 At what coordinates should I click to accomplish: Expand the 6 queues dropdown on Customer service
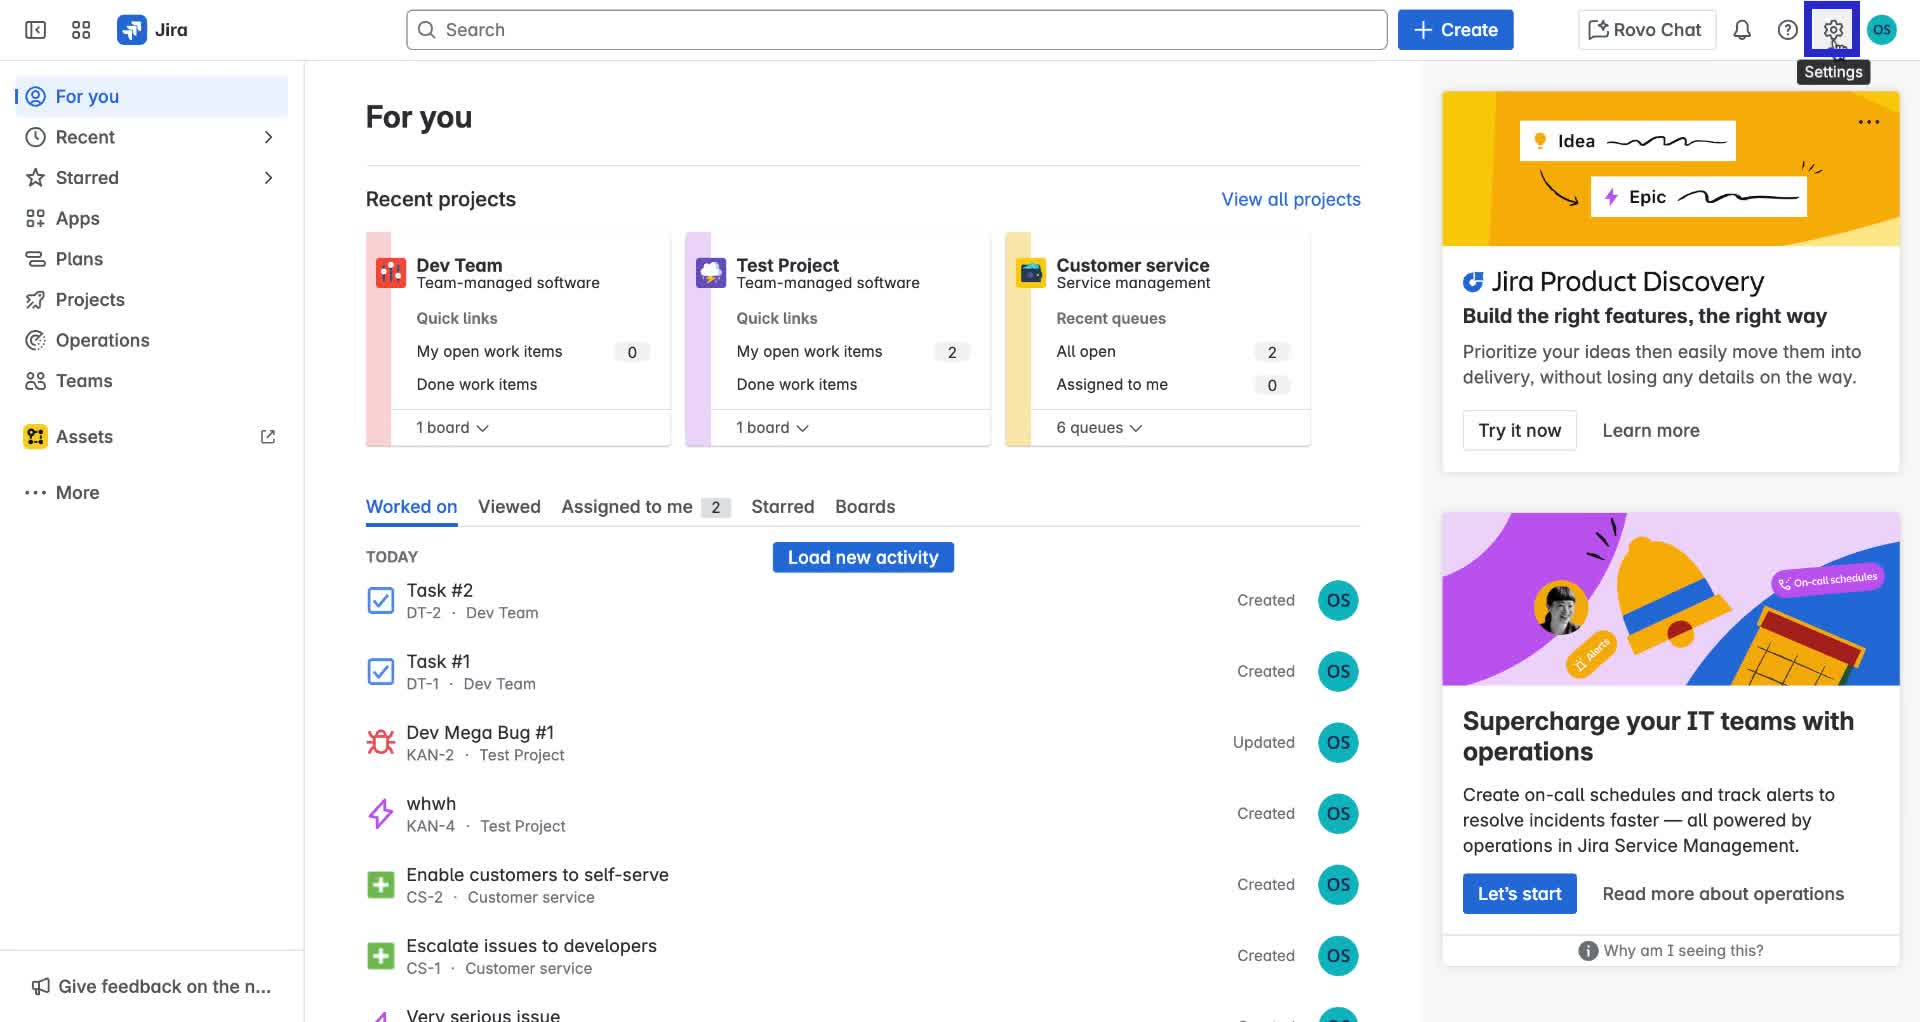(x=1097, y=427)
